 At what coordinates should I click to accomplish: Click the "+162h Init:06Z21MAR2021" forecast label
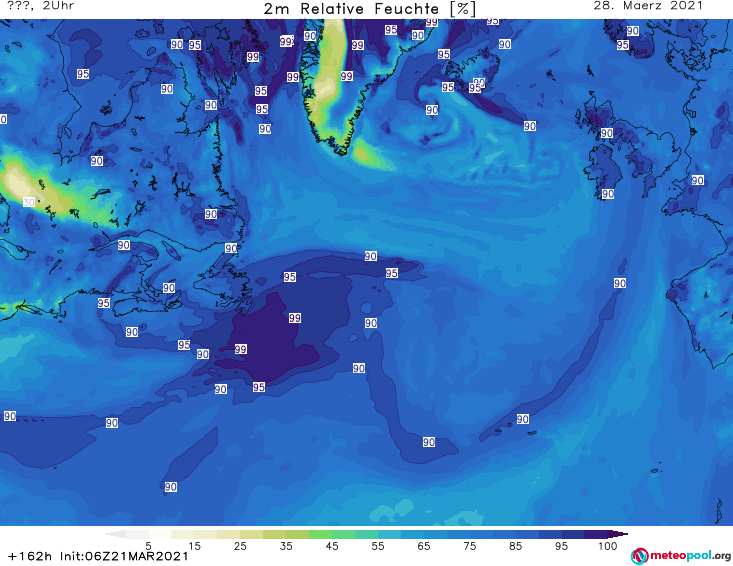tap(98, 556)
